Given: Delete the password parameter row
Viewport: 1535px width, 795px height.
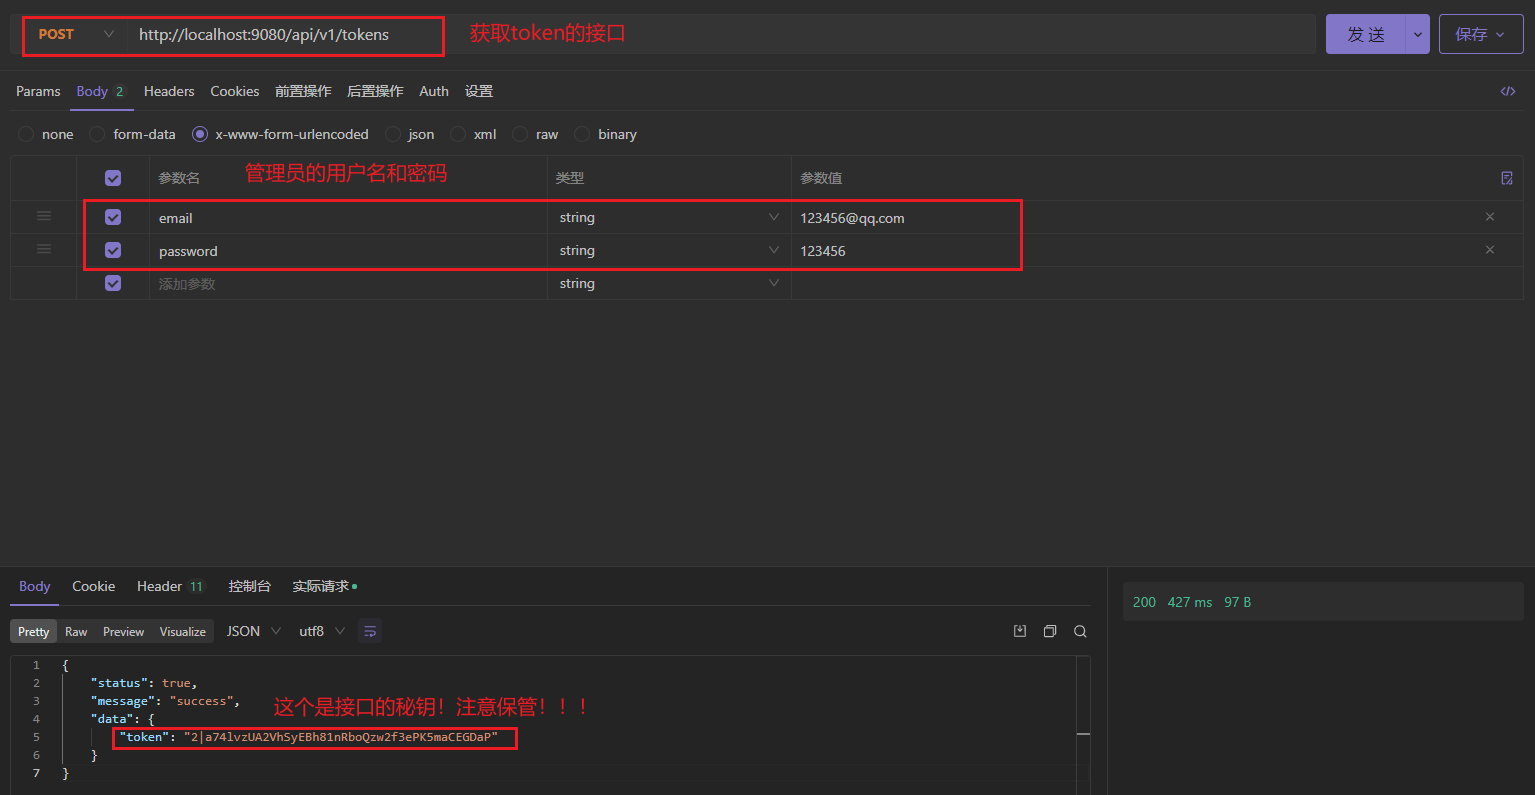Looking at the screenshot, I should (x=1490, y=250).
